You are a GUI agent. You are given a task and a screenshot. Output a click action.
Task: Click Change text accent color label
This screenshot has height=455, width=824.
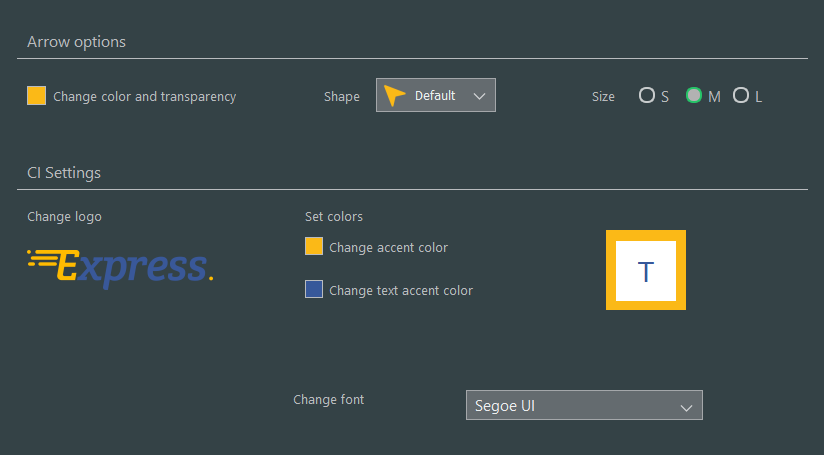tap(401, 291)
